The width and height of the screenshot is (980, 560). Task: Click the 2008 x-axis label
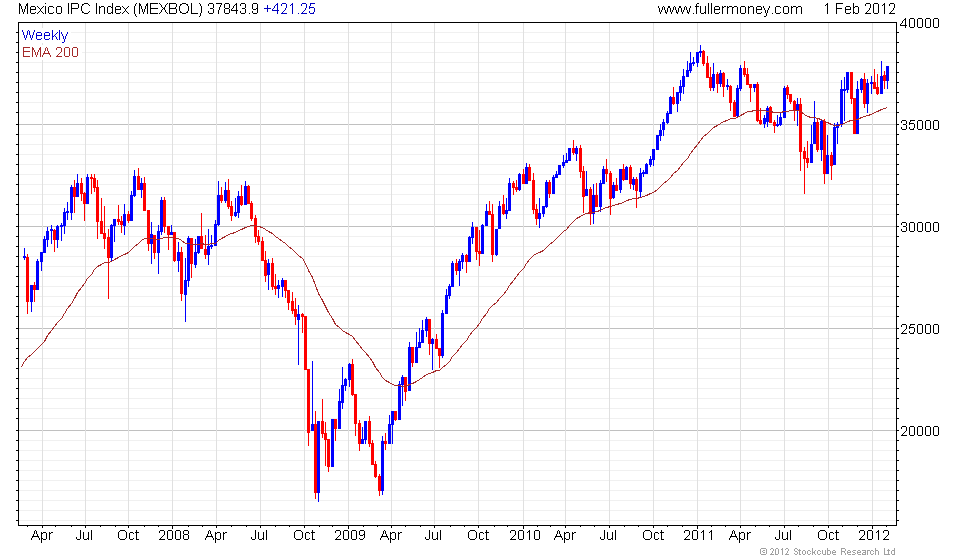click(174, 535)
